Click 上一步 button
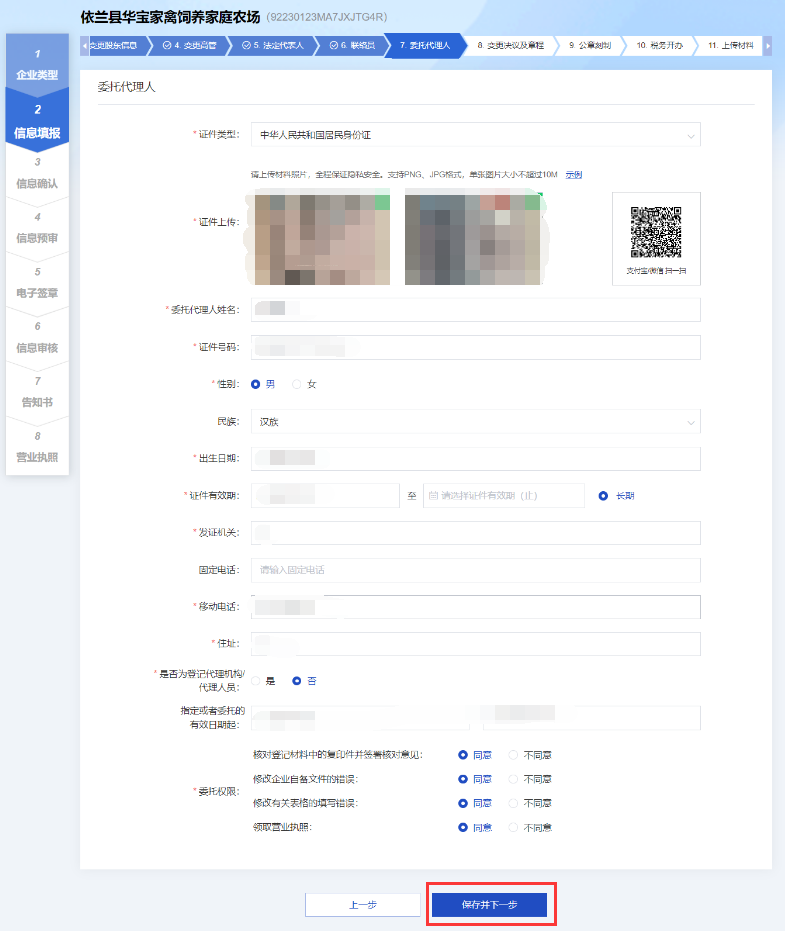794x931 pixels. (362, 904)
